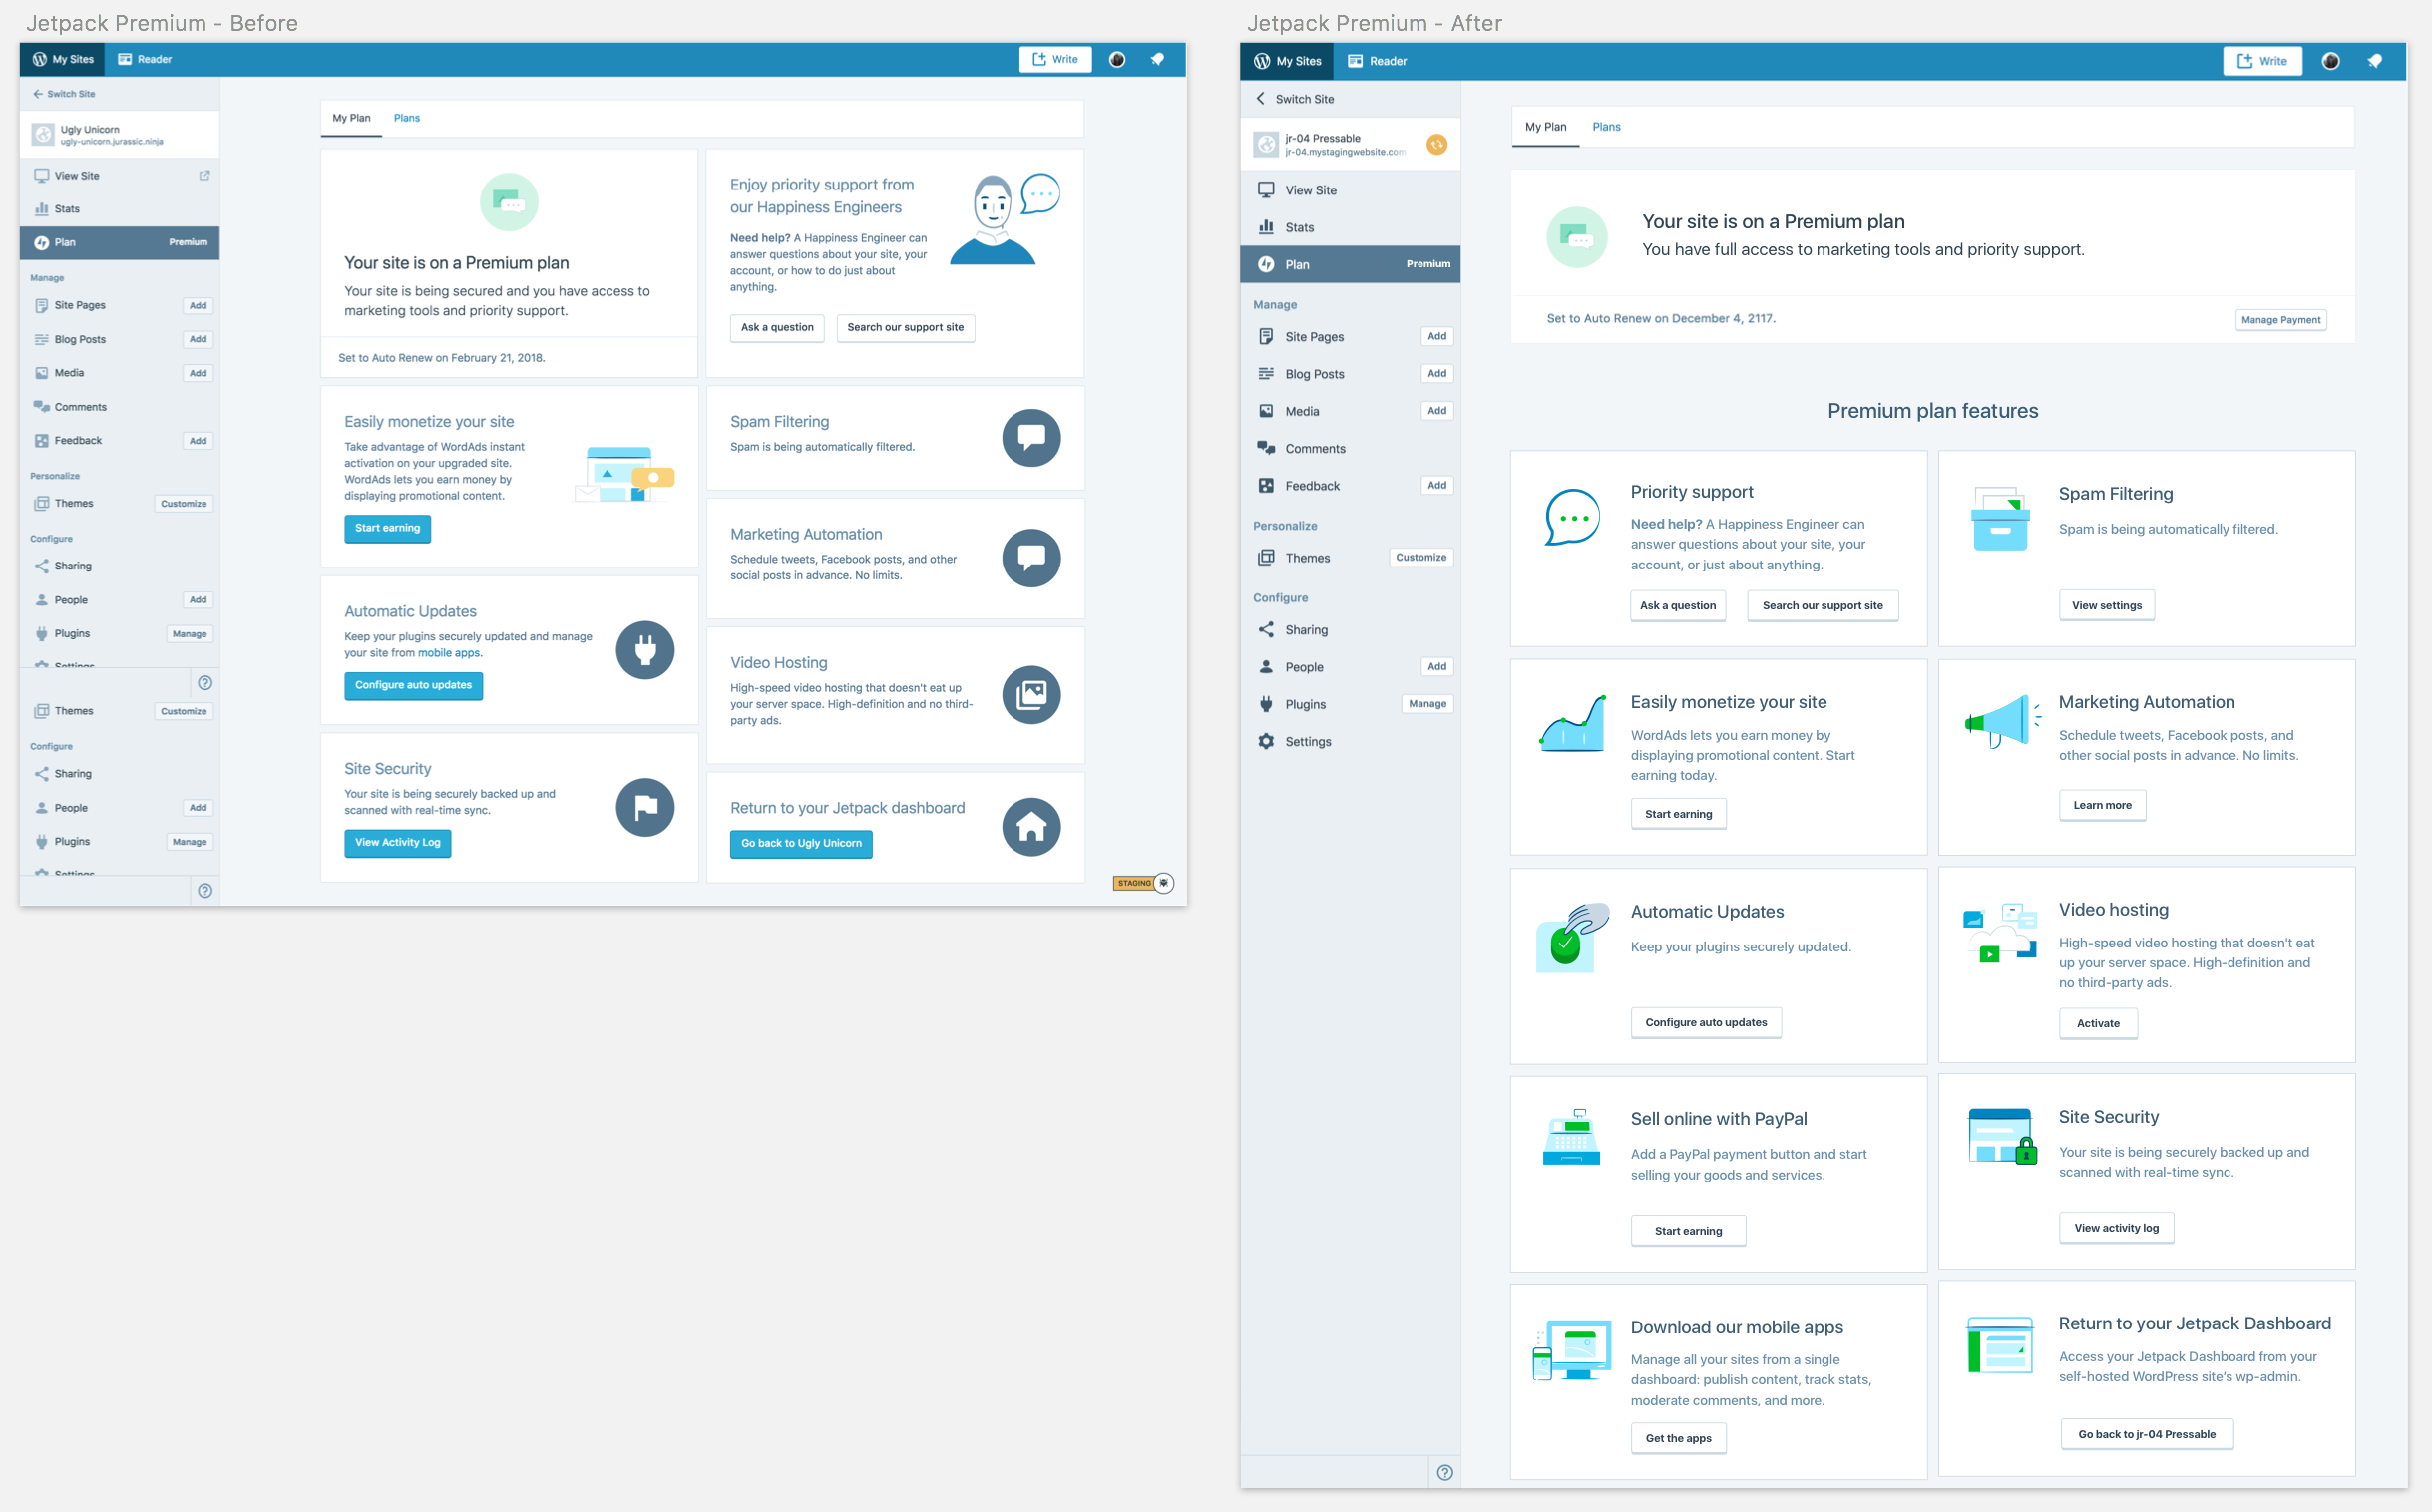
Task: Click the external link icon next to View Site
Action: (x=205, y=175)
